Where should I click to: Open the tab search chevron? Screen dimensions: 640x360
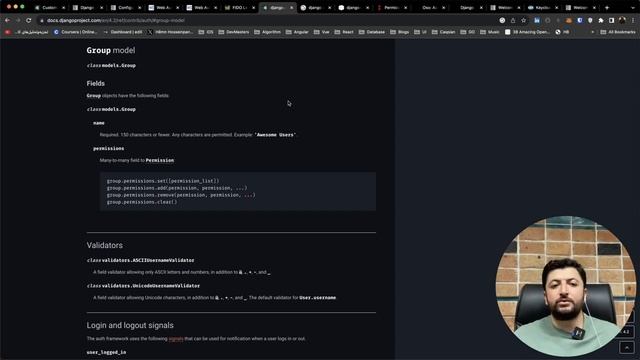[633, 7]
